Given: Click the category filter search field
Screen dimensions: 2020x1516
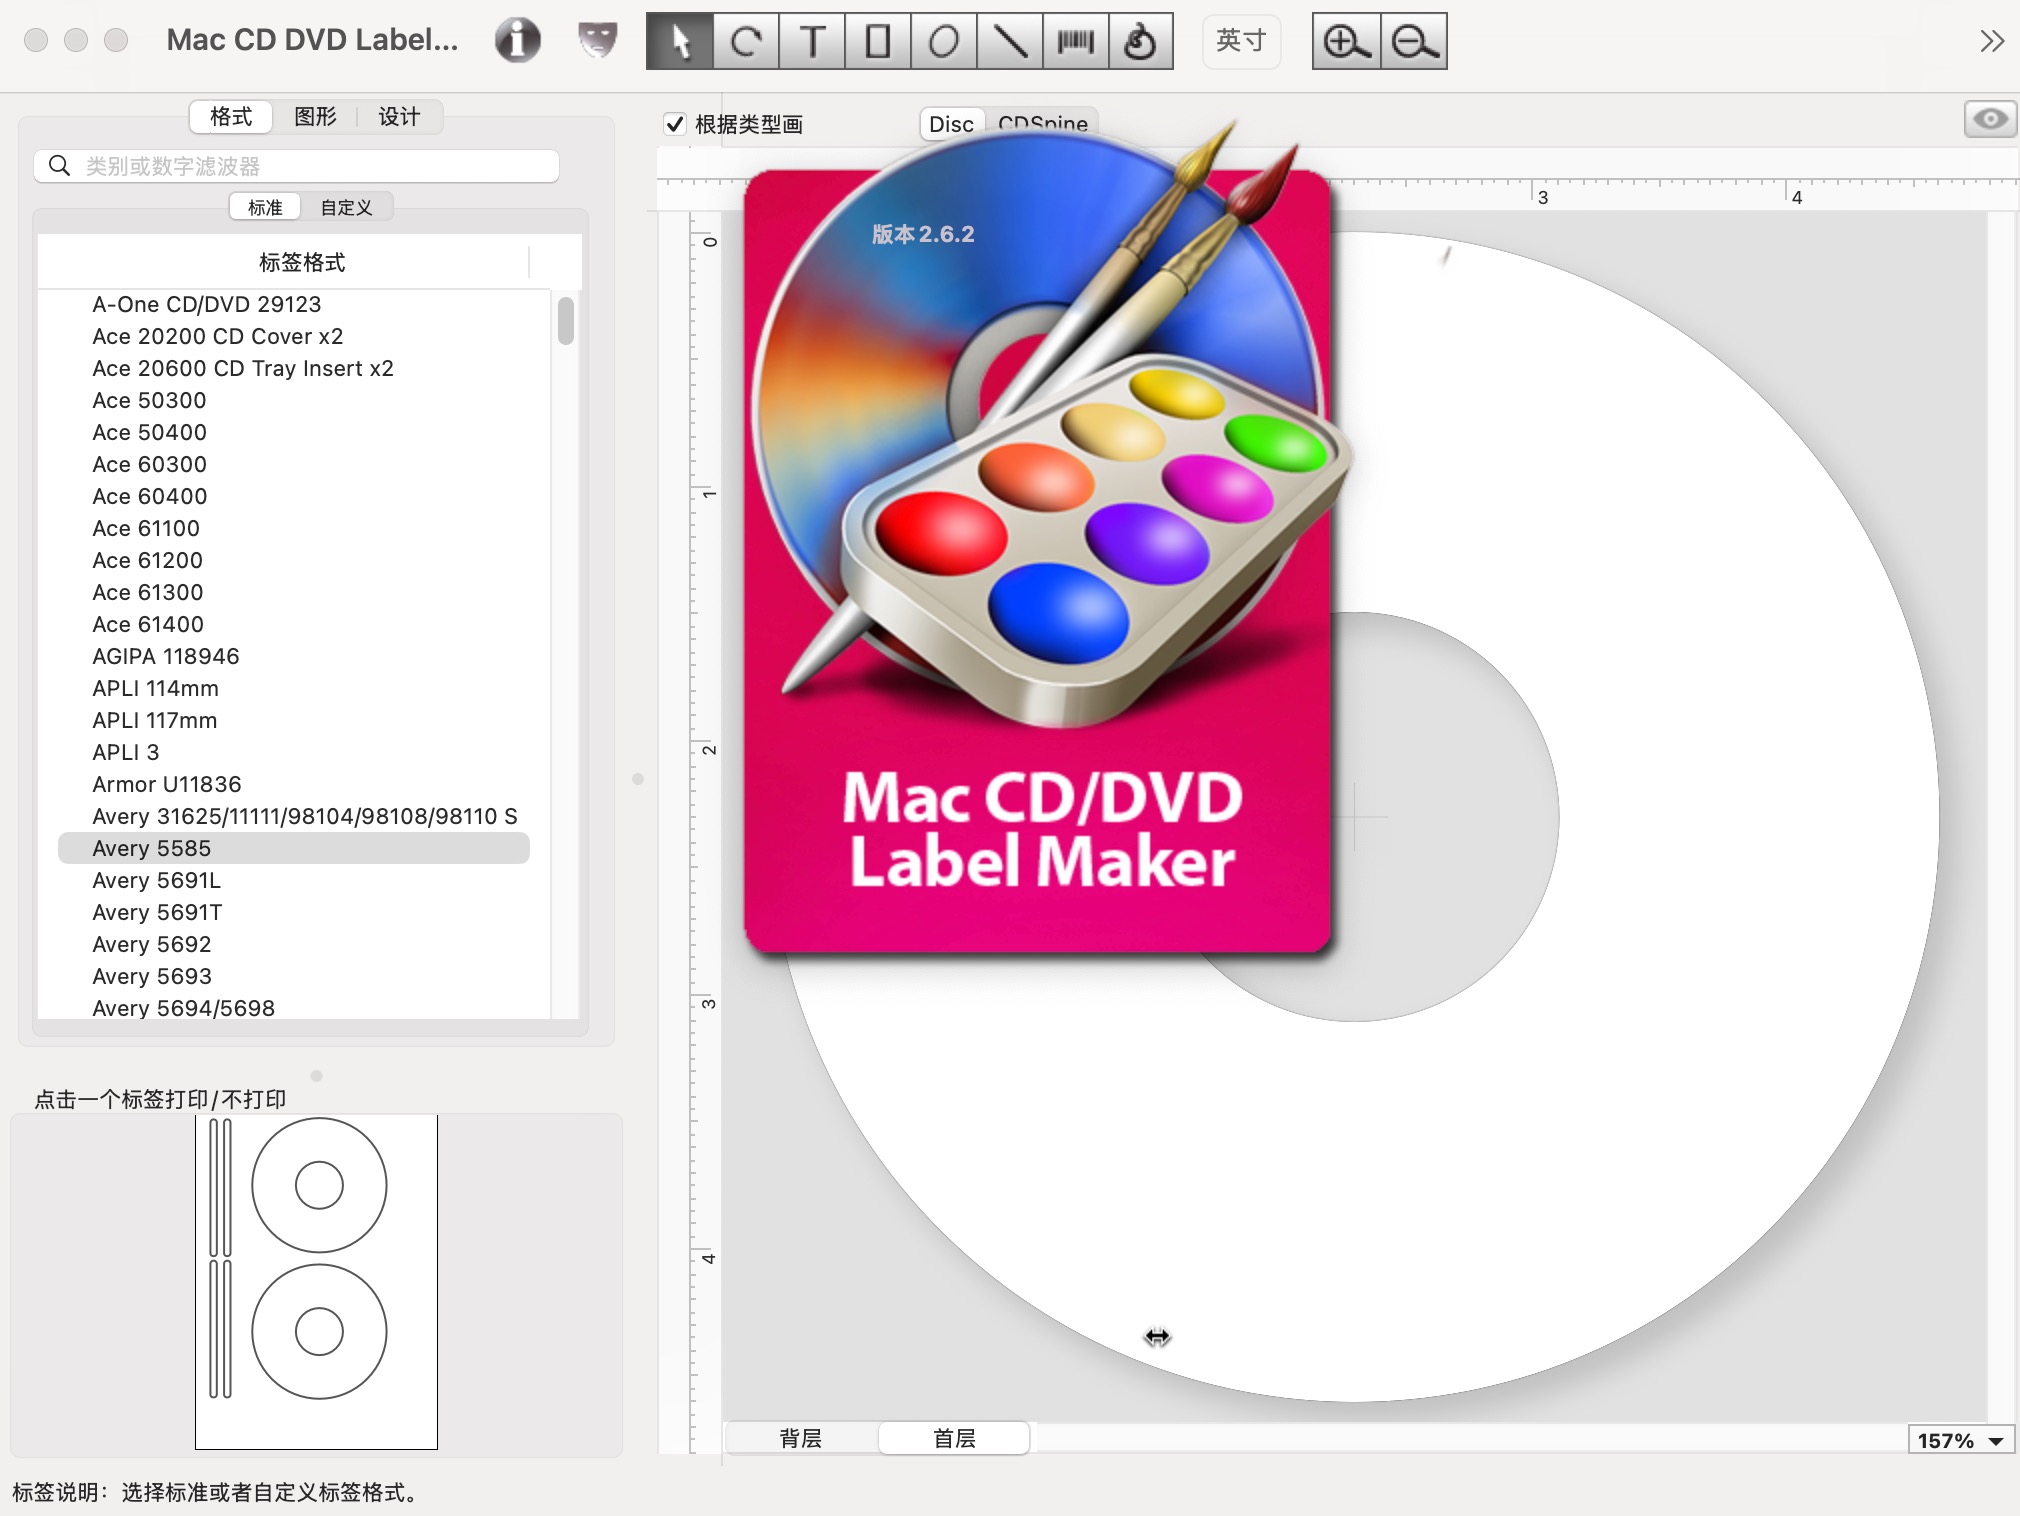Looking at the screenshot, I should [x=296, y=166].
